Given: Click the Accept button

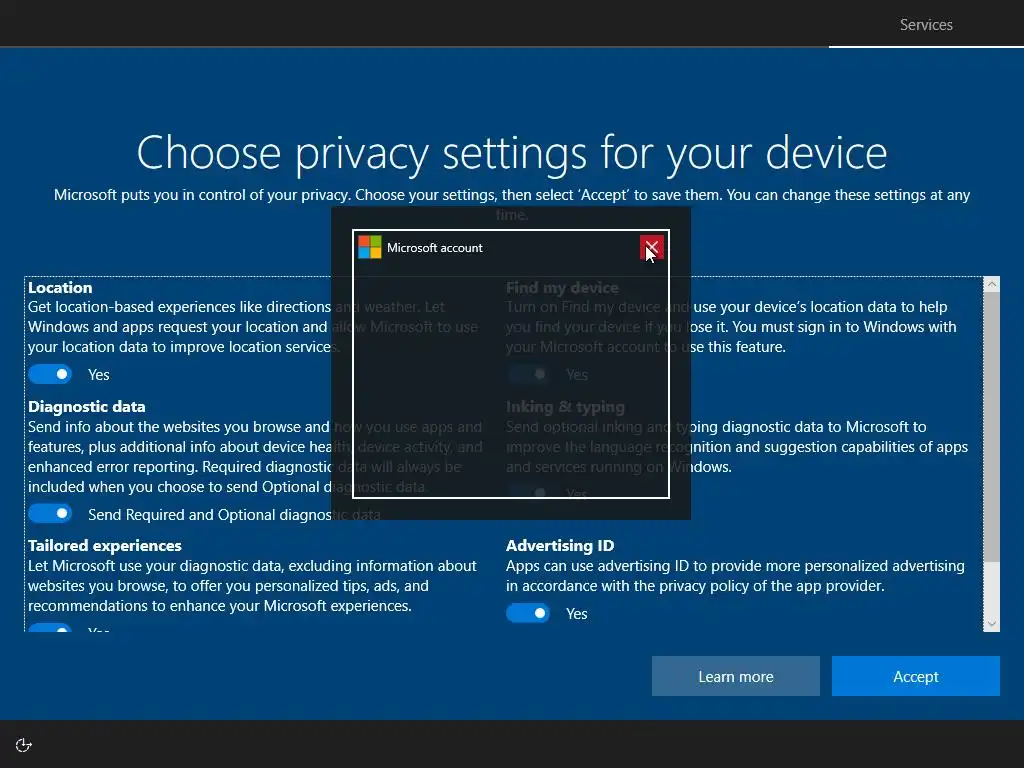Looking at the screenshot, I should click(916, 676).
